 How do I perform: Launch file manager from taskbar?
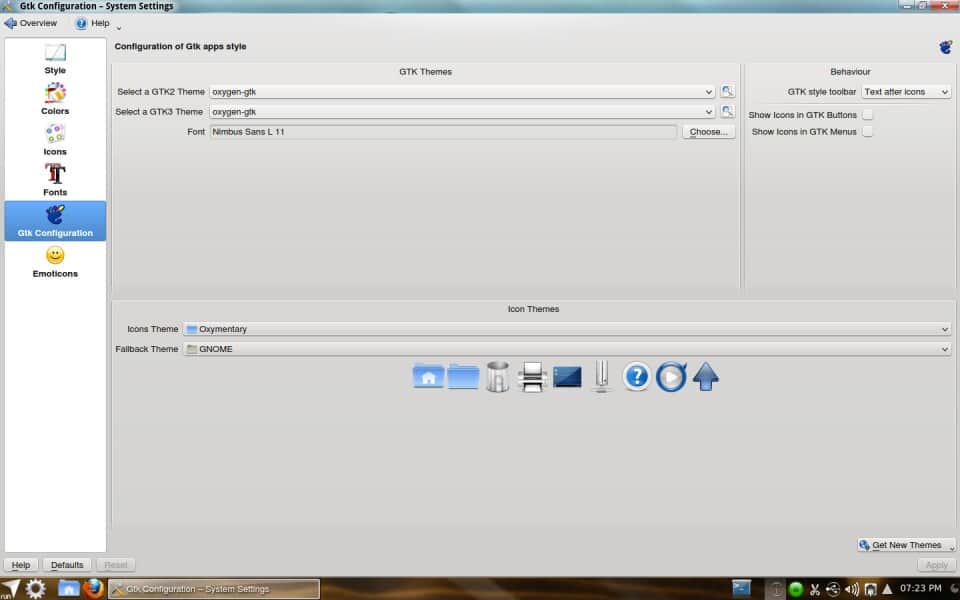tap(69, 589)
